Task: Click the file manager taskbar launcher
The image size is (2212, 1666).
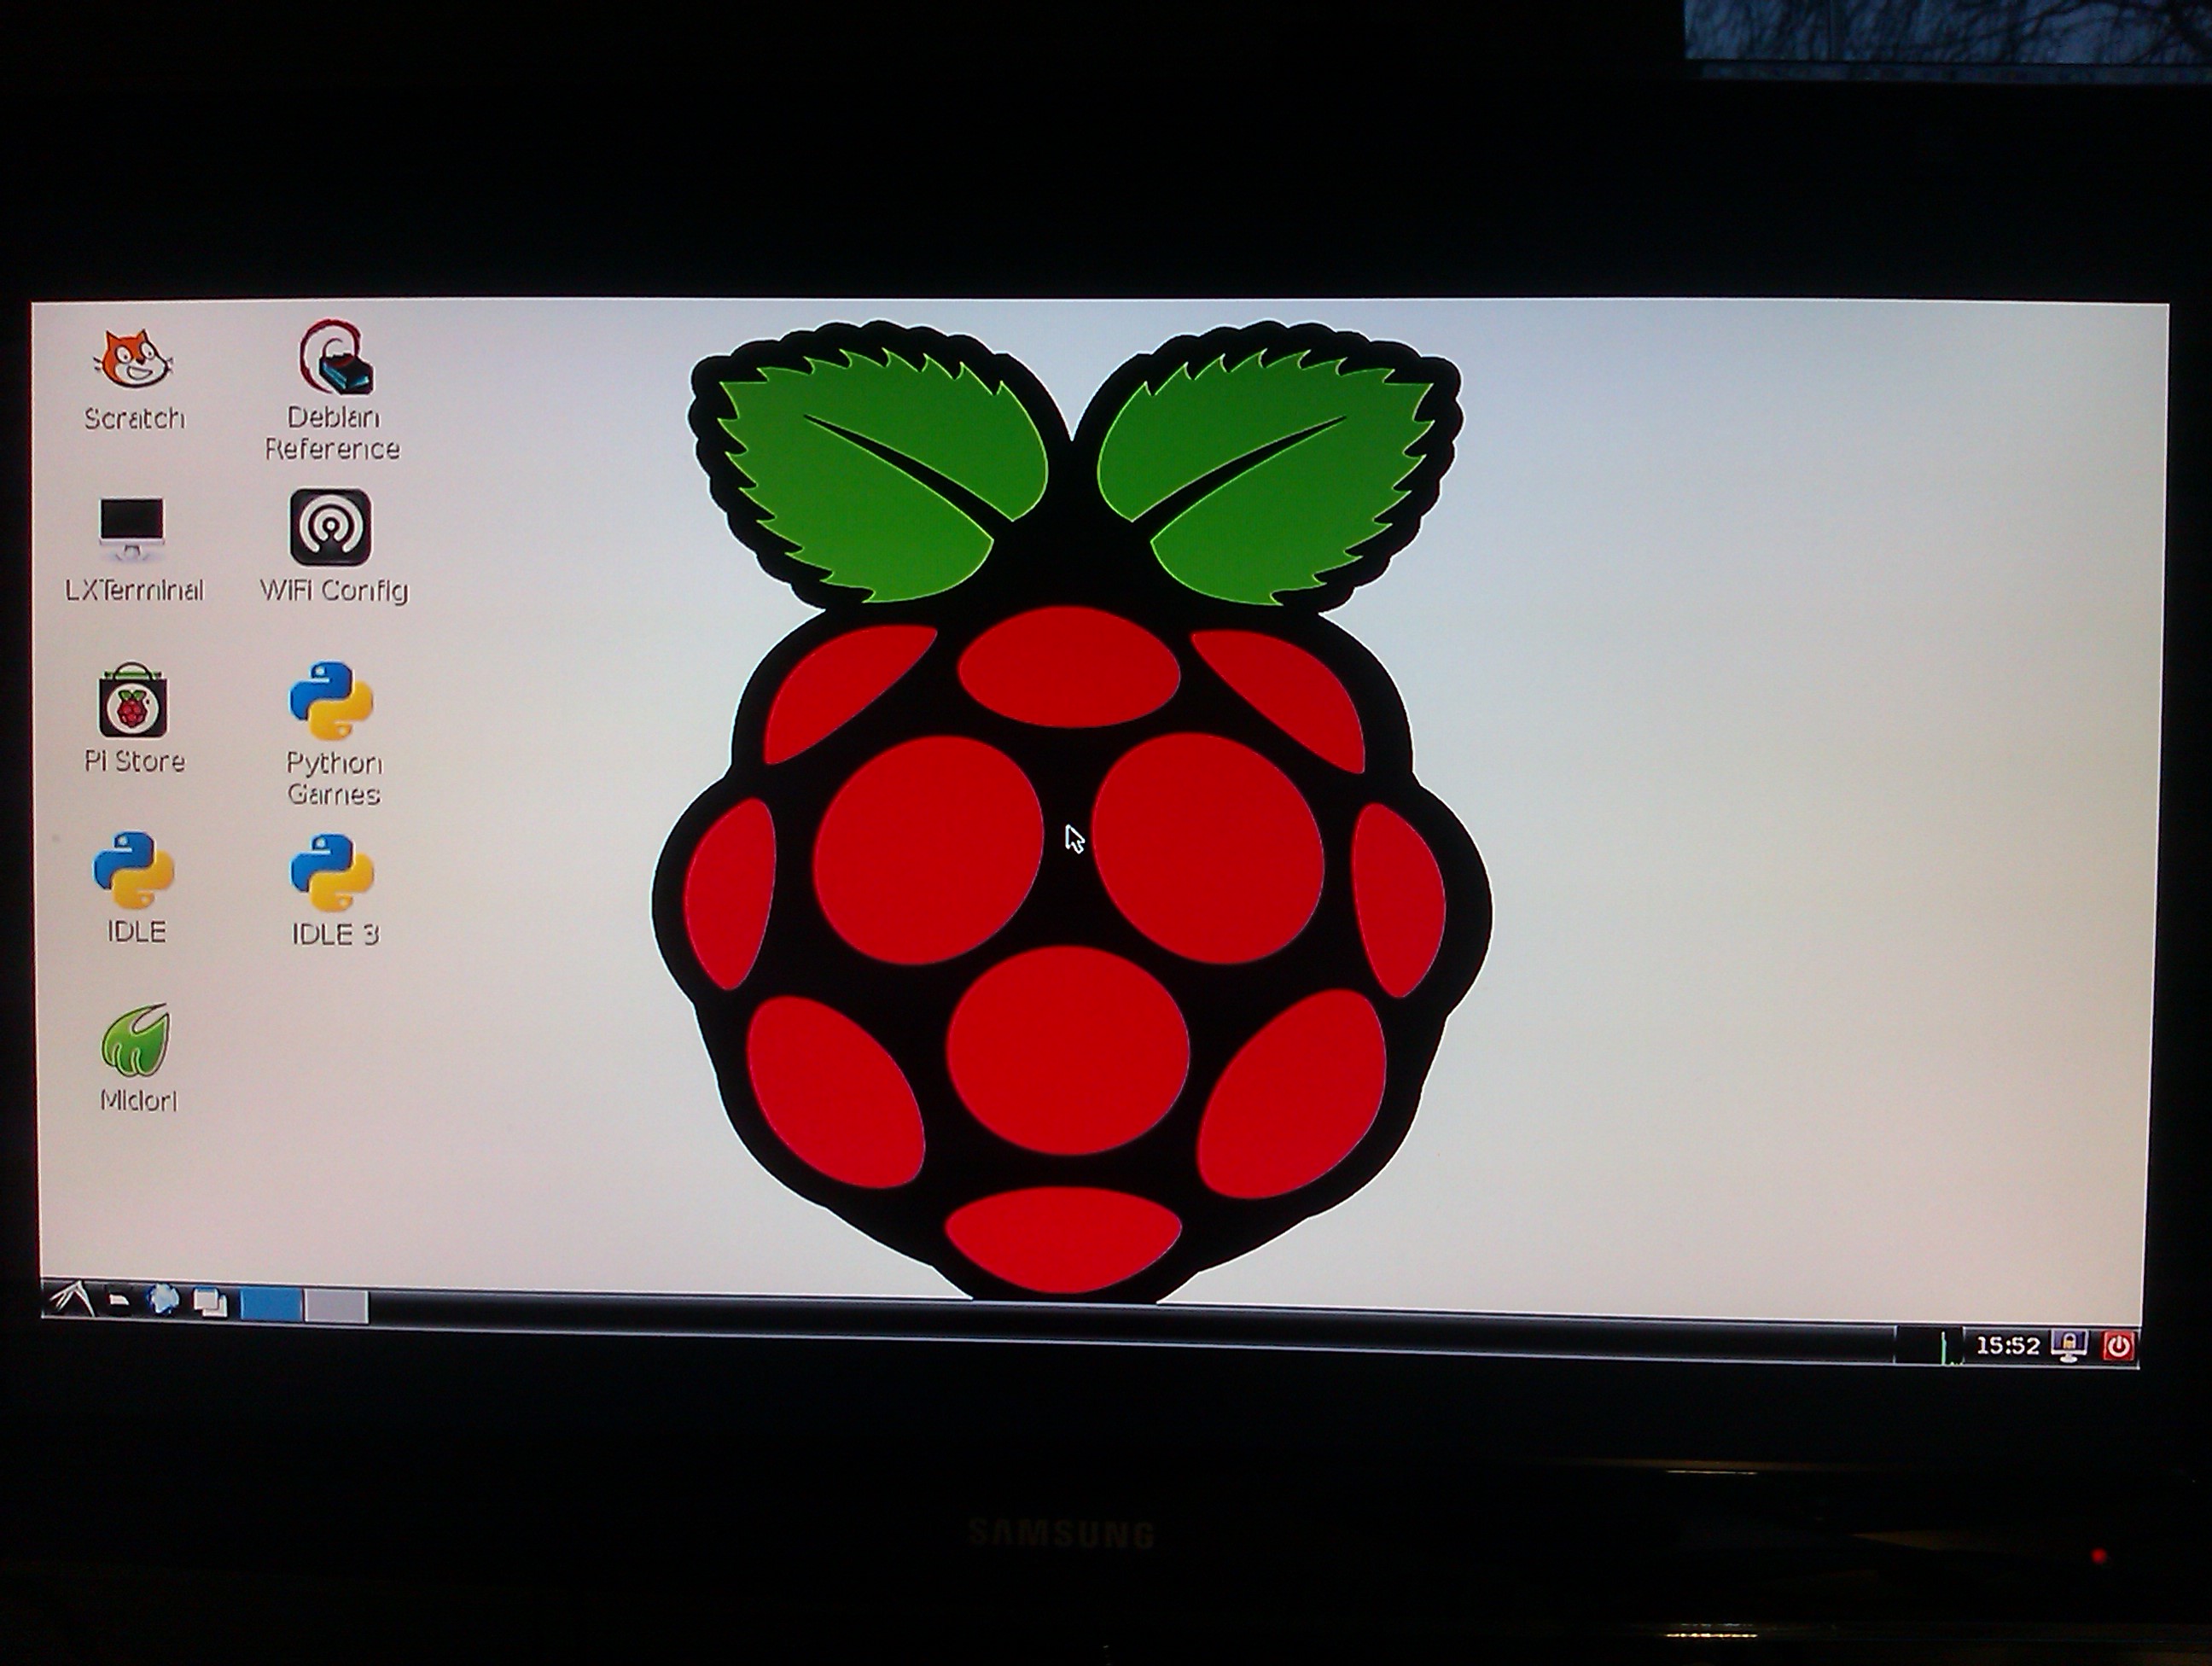Action: (119, 1301)
